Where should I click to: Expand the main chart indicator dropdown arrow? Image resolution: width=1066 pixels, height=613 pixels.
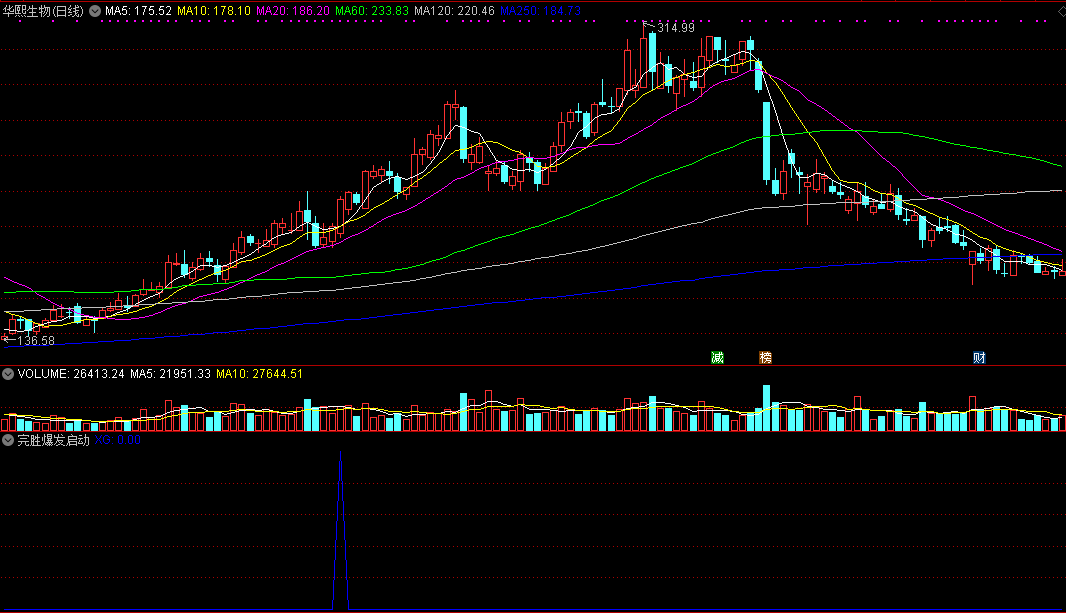pyautogui.click(x=95, y=11)
